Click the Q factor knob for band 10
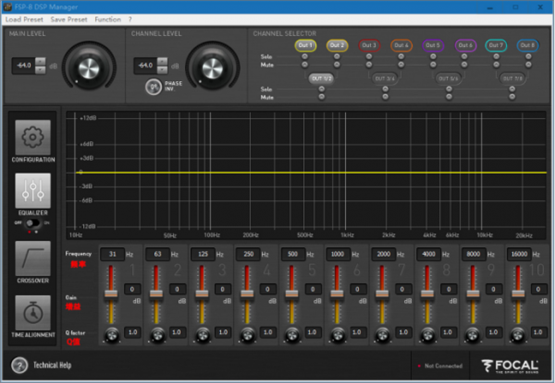555x383 pixels. [518, 335]
